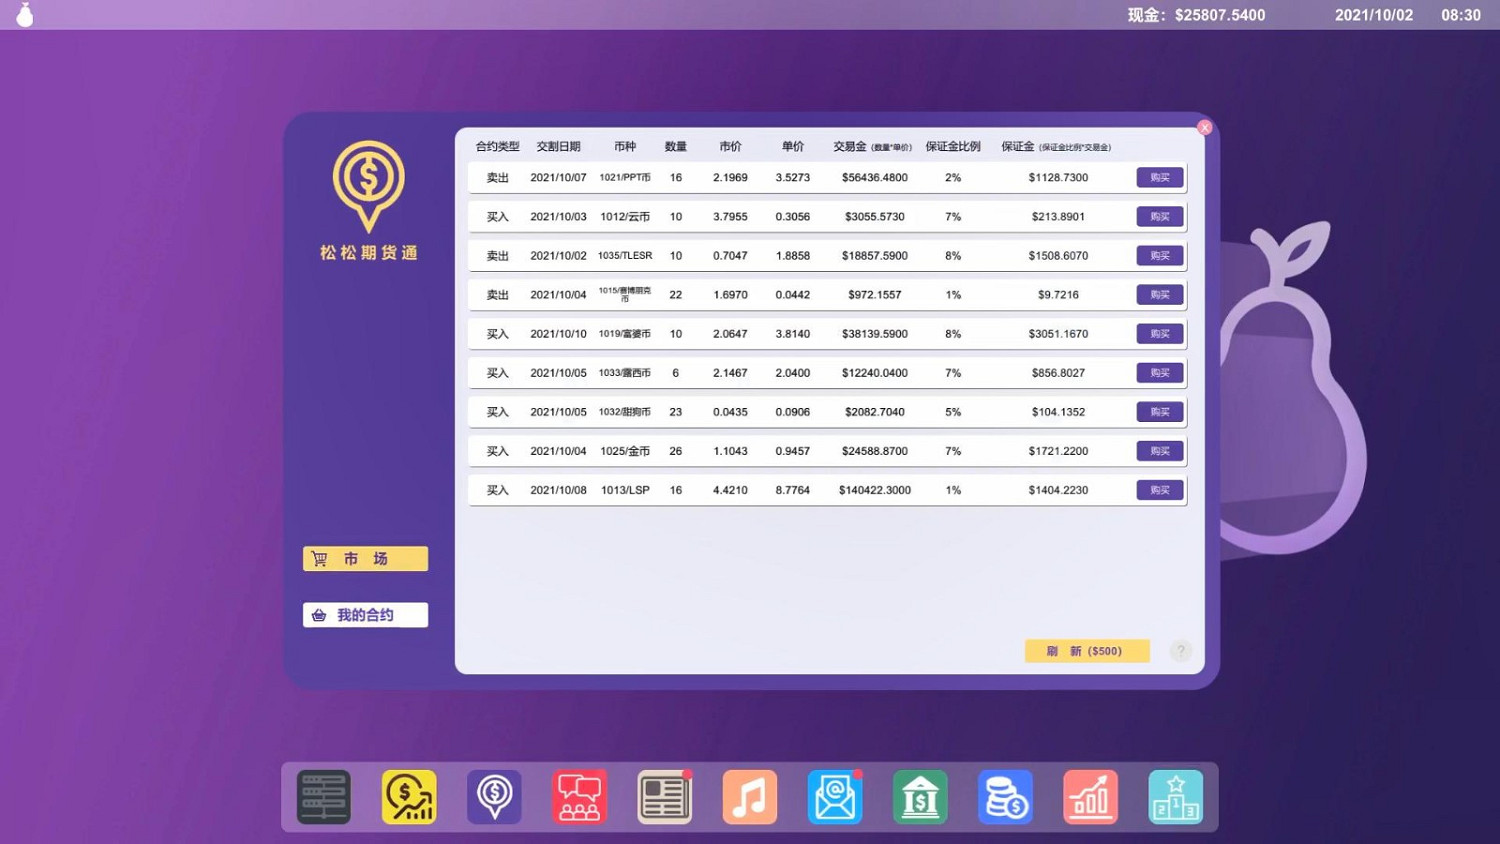Buy the 1013/LSP contract
Viewport: 1500px width, 844px height.
(x=1159, y=490)
